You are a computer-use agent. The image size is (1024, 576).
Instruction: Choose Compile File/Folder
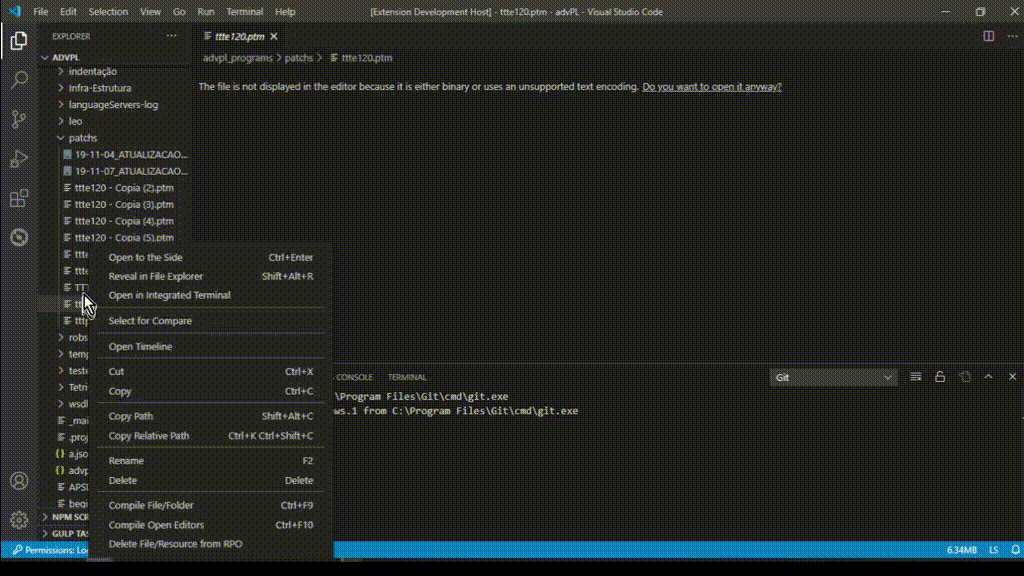(x=210, y=505)
